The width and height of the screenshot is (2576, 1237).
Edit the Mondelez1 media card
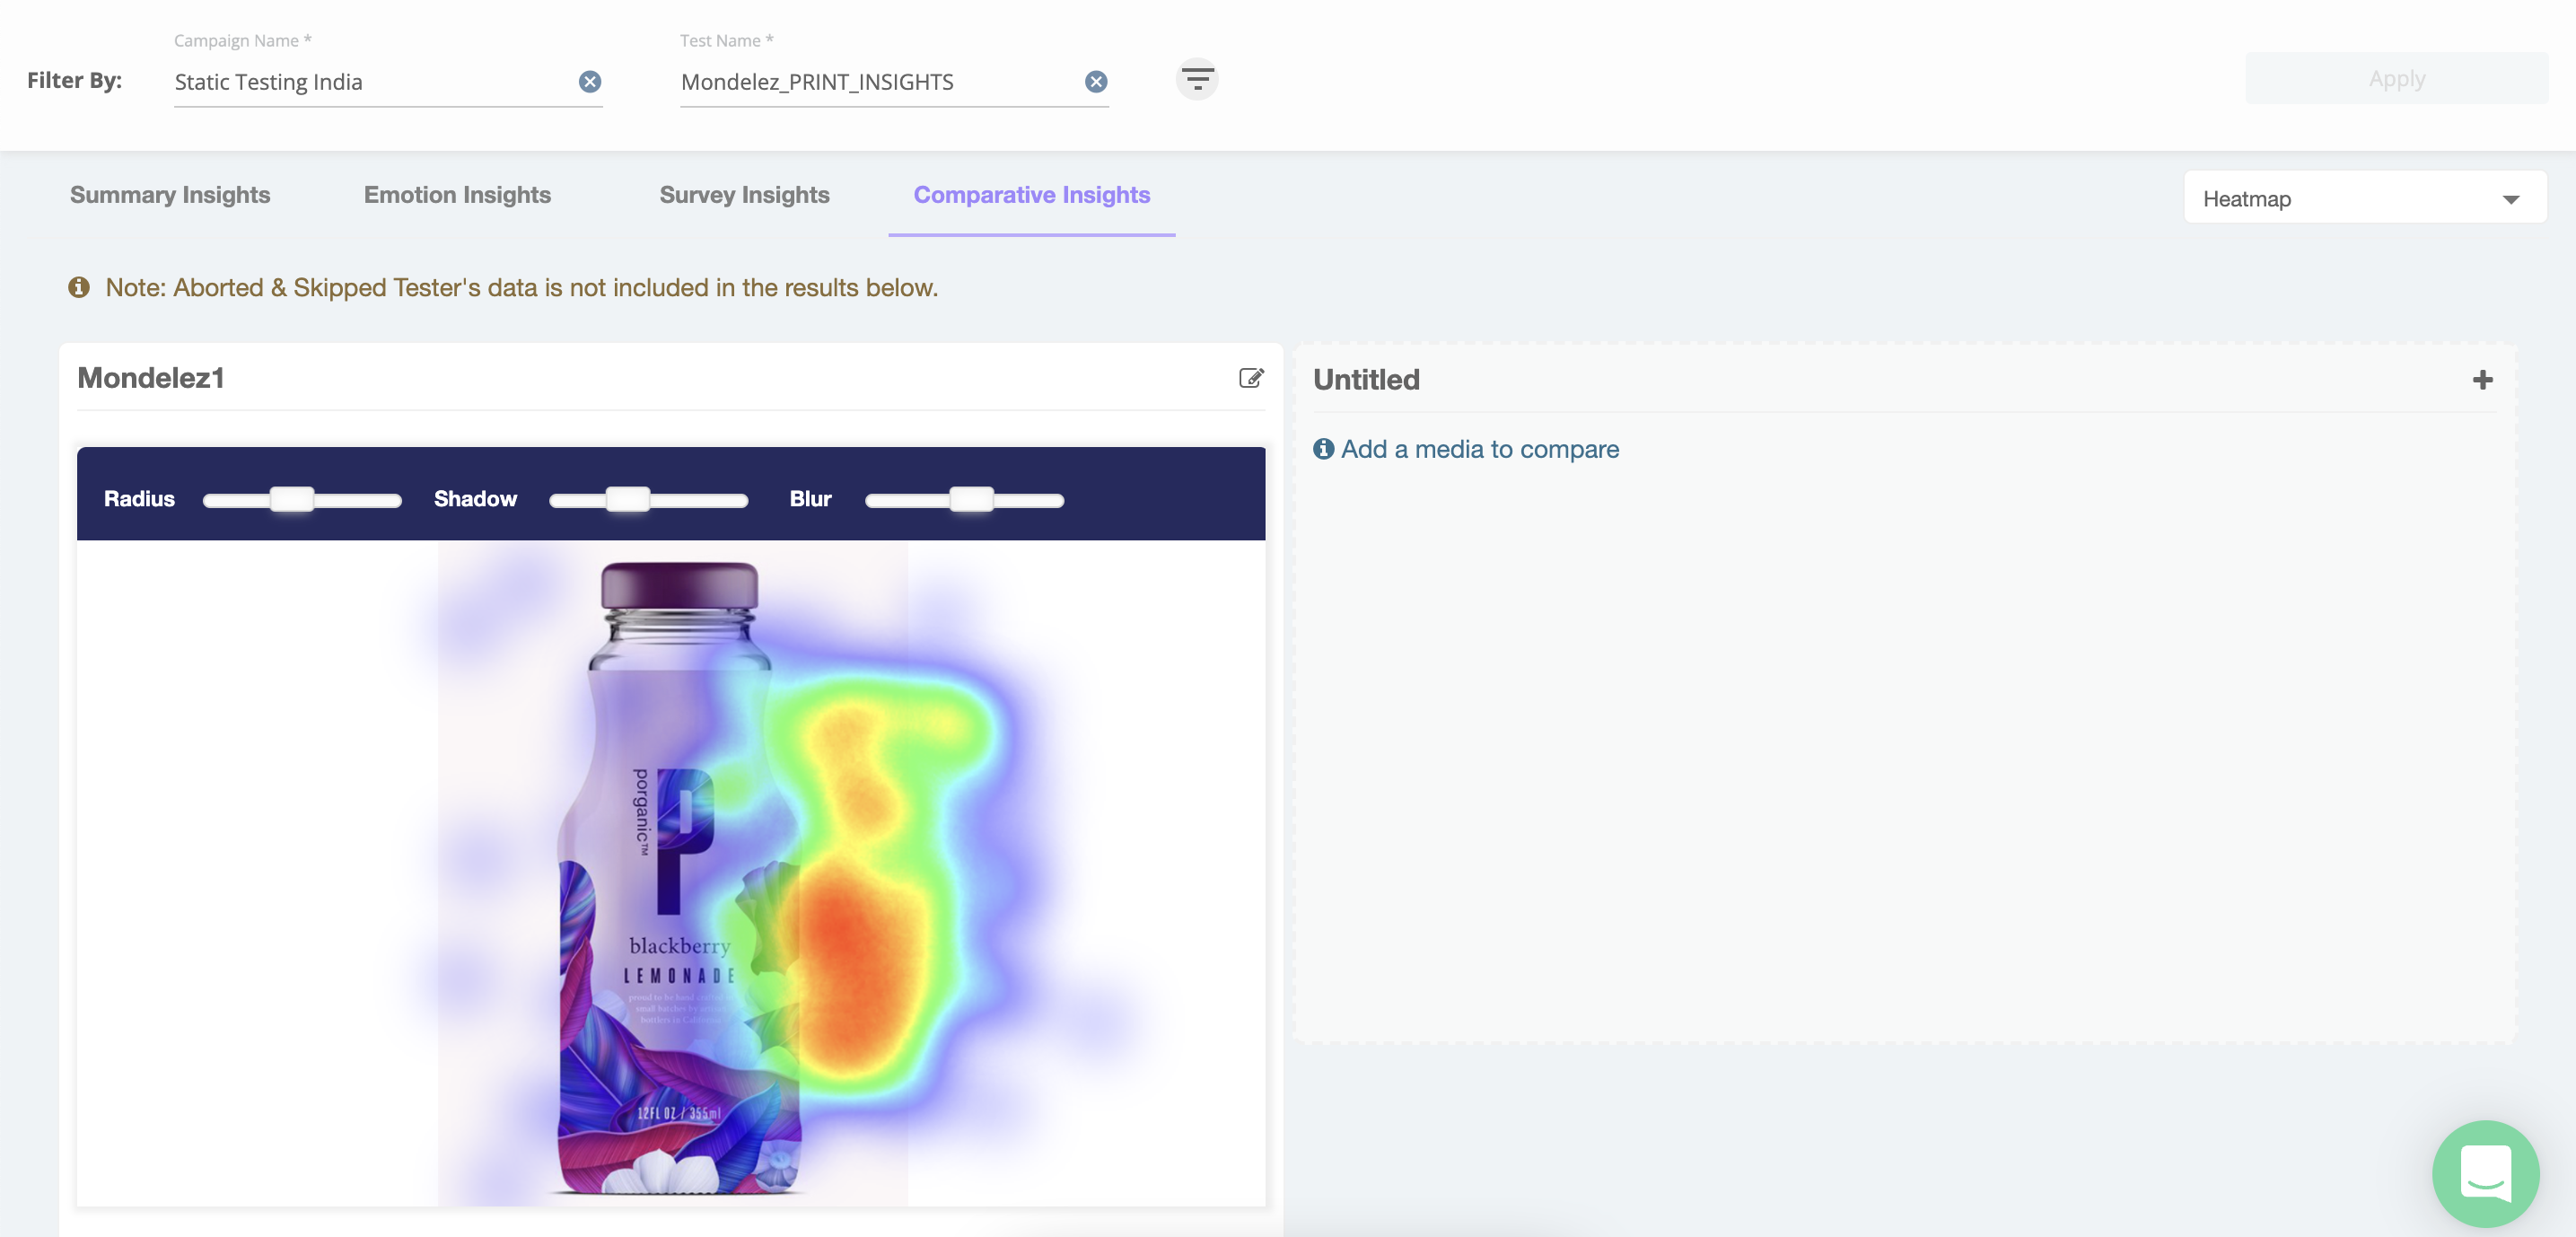pos(1251,378)
